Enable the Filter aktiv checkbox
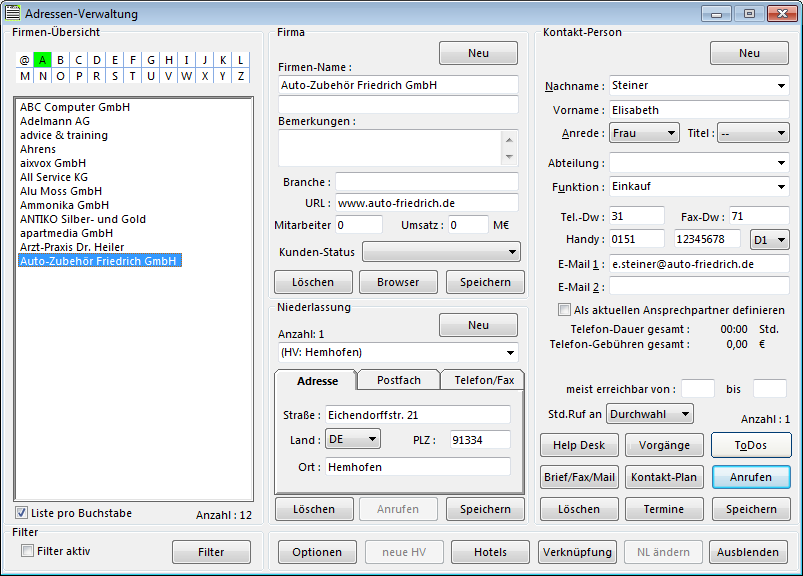The height and width of the screenshot is (576, 803). (x=28, y=551)
